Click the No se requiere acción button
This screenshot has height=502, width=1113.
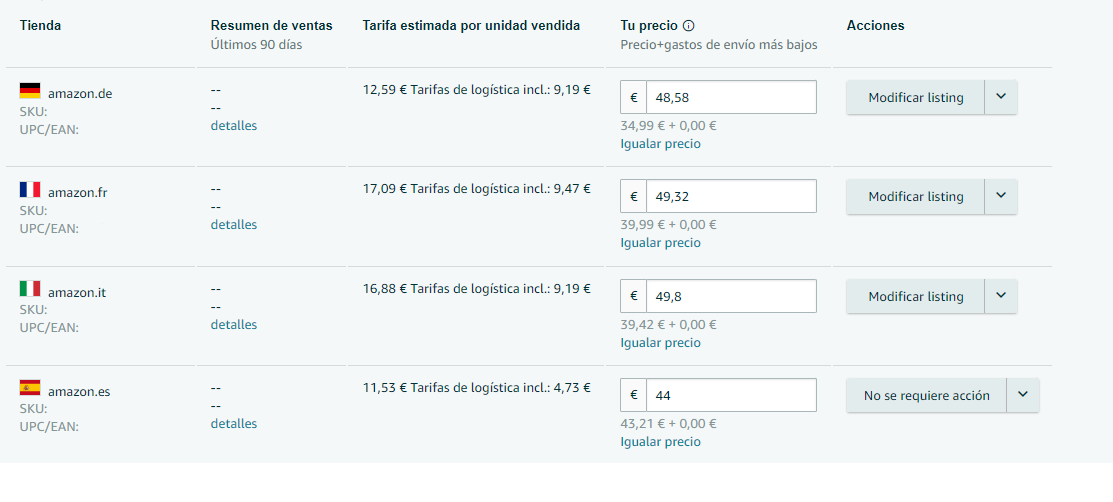pyautogui.click(x=926, y=395)
